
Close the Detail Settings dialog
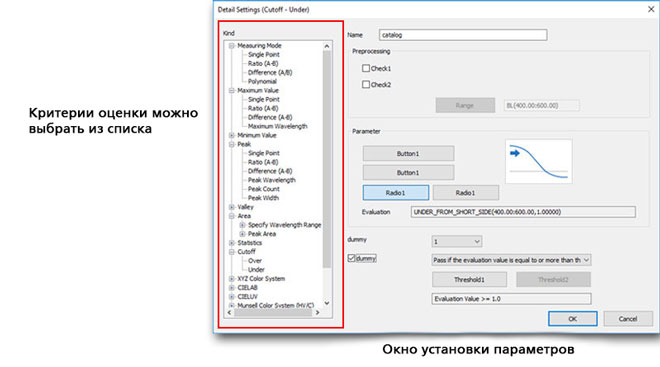tap(651, 9)
